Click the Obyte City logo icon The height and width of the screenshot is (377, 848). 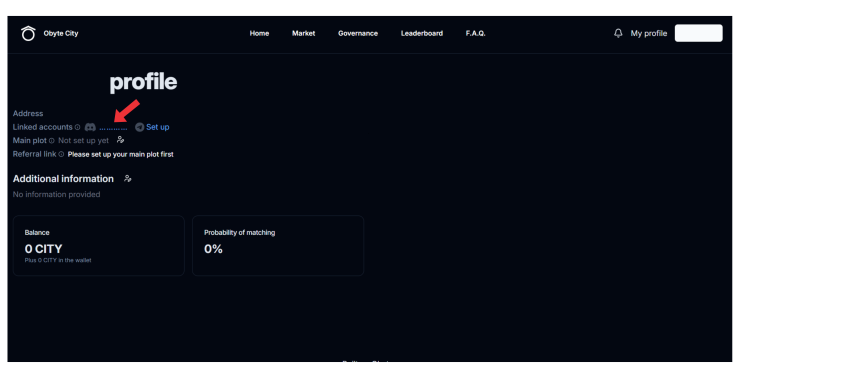(x=28, y=34)
